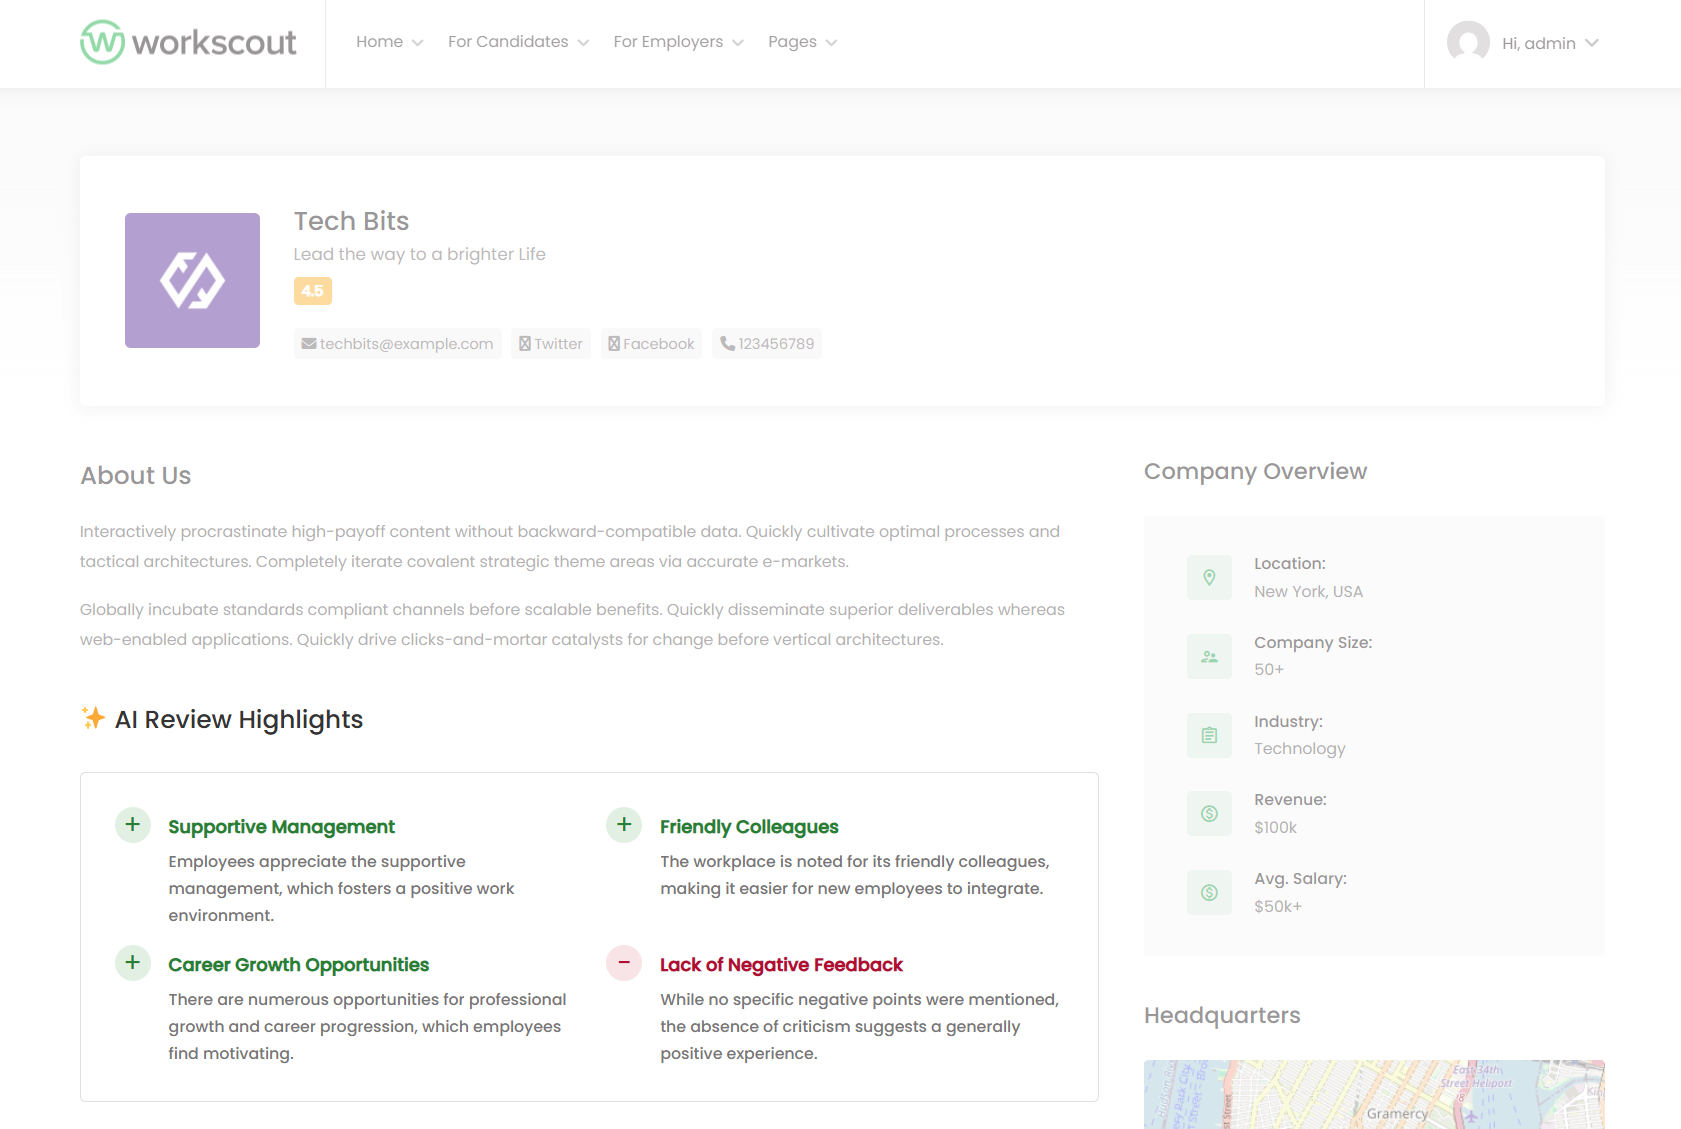Click the techbits@example.com email link
Image resolution: width=1681 pixels, height=1129 pixels.
398,344
